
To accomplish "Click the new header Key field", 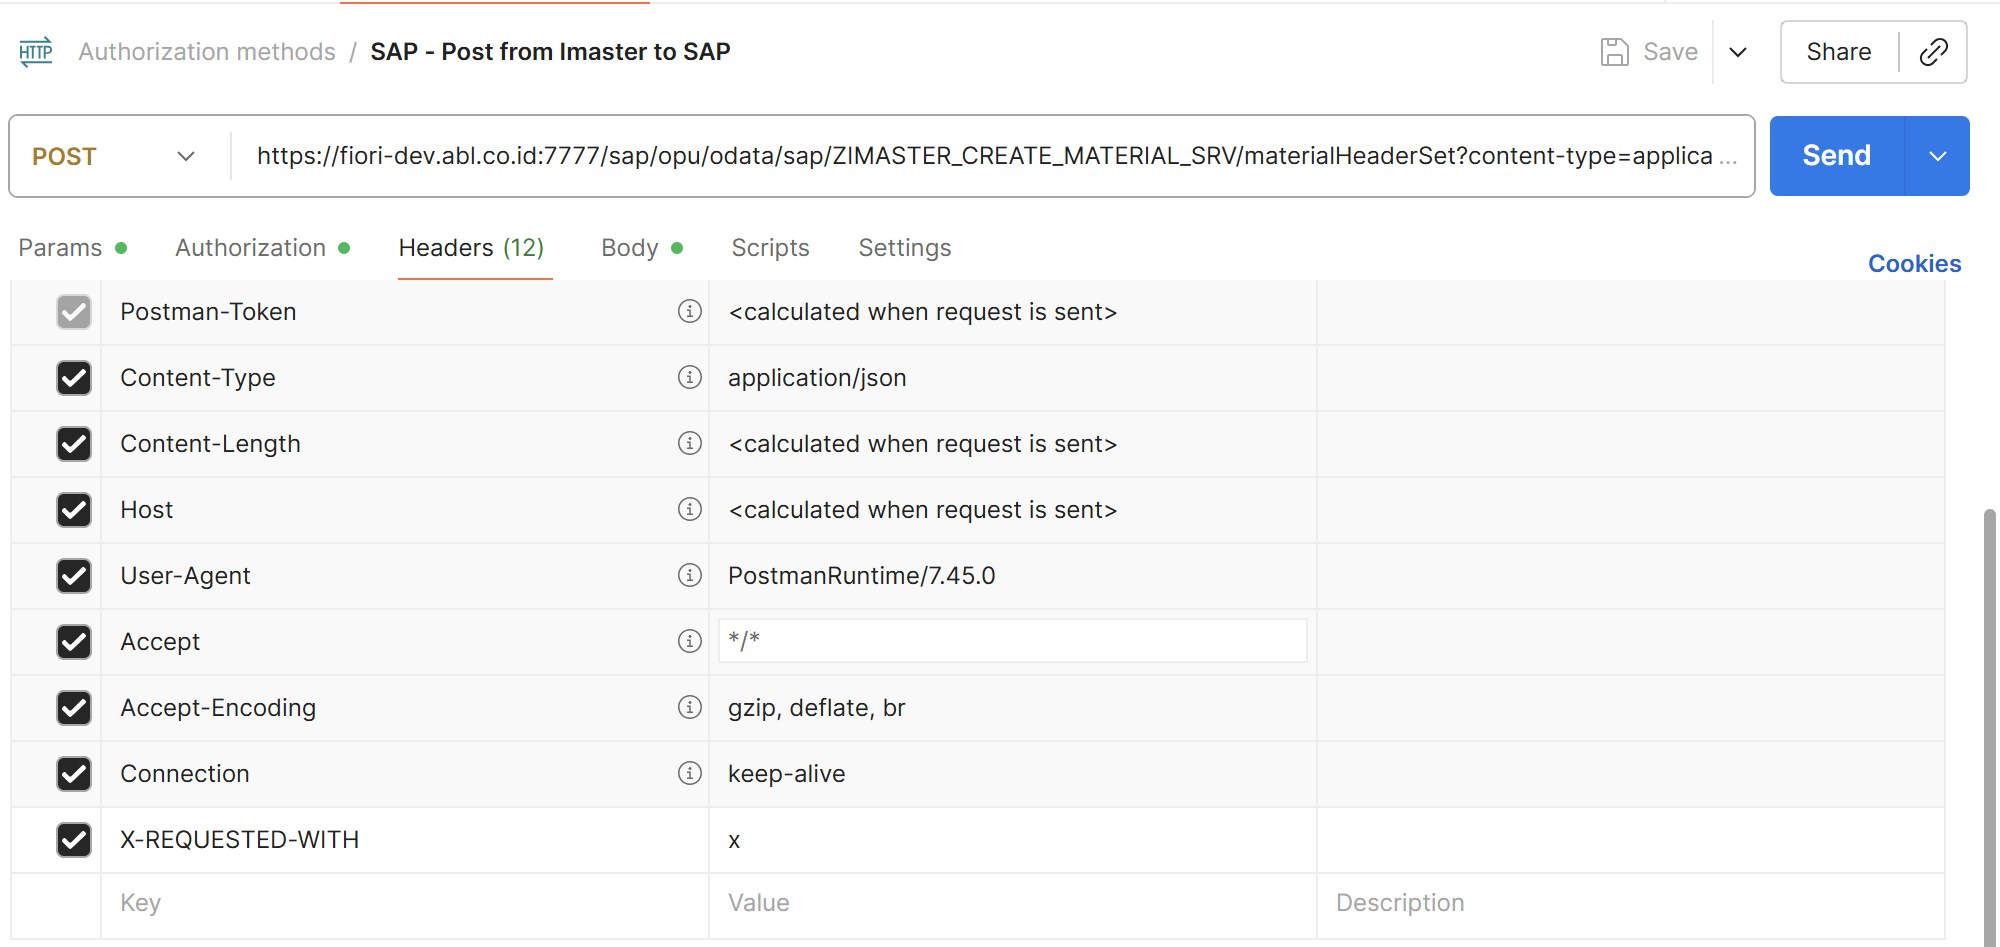I will [404, 904].
